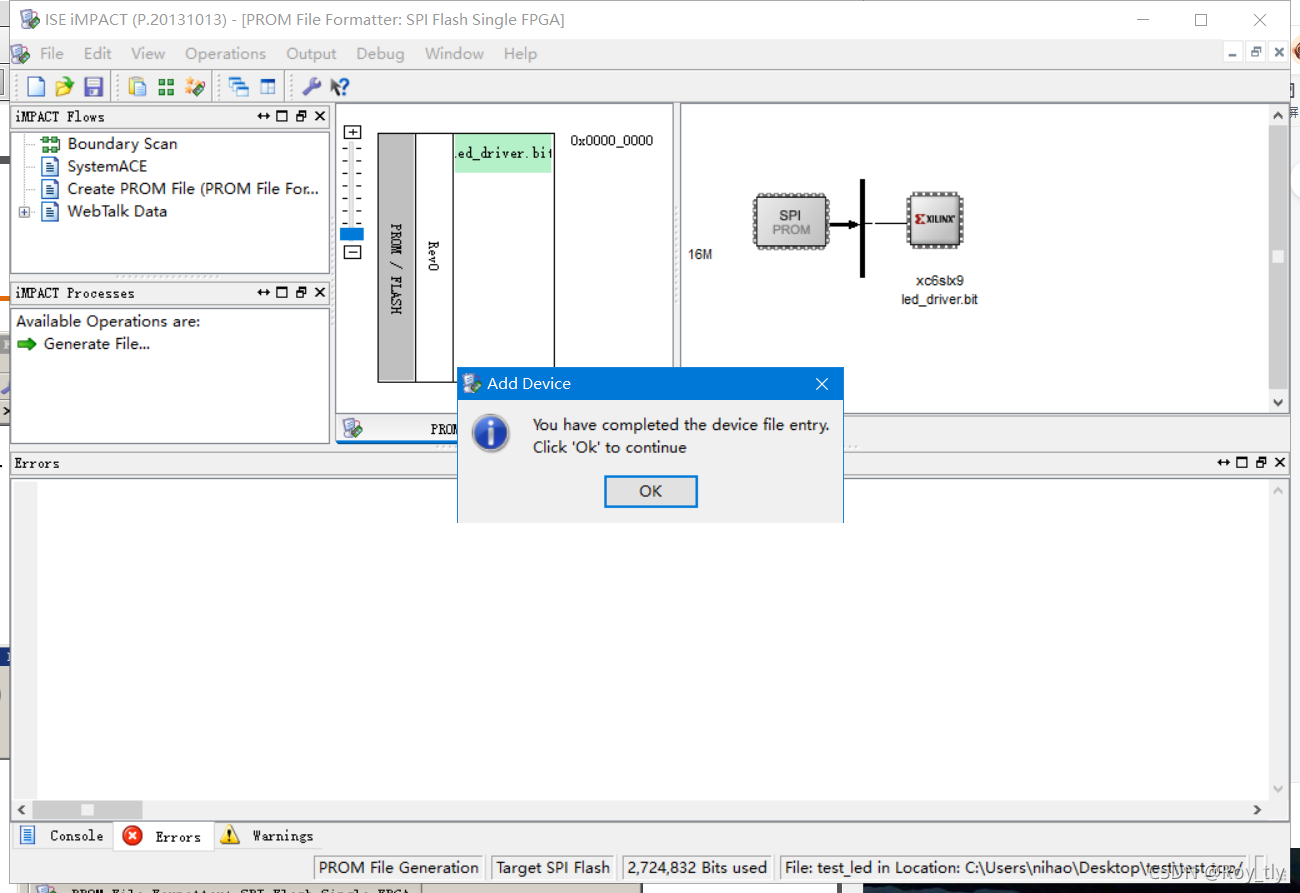Select Boundary Scan flow

point(122,144)
